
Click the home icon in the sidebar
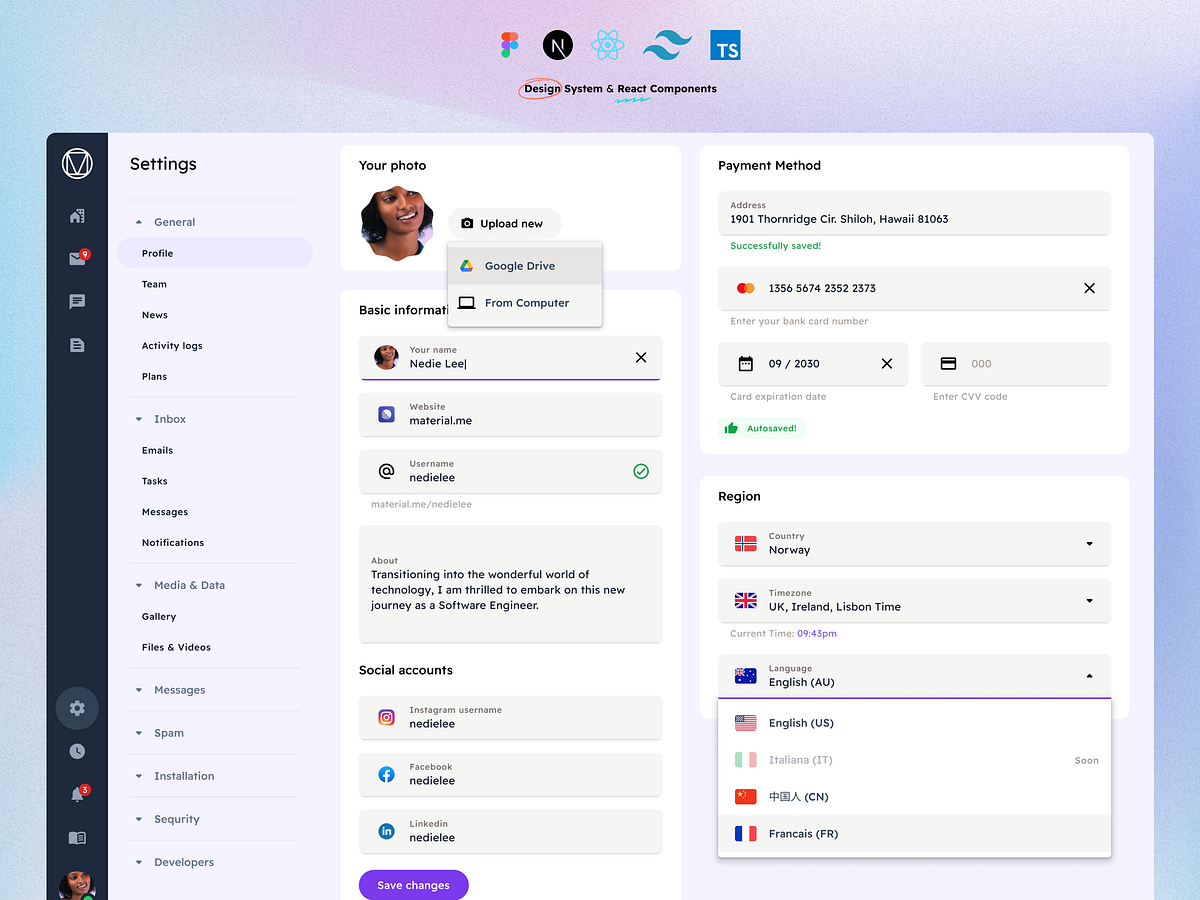[x=77, y=215]
